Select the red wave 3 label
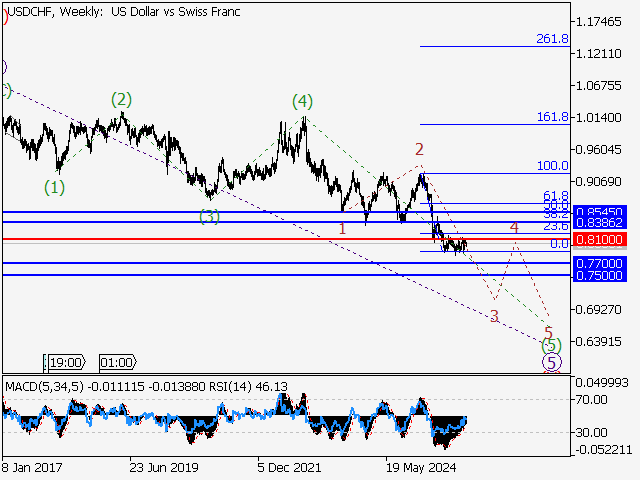The width and height of the screenshot is (640, 480). (x=494, y=316)
